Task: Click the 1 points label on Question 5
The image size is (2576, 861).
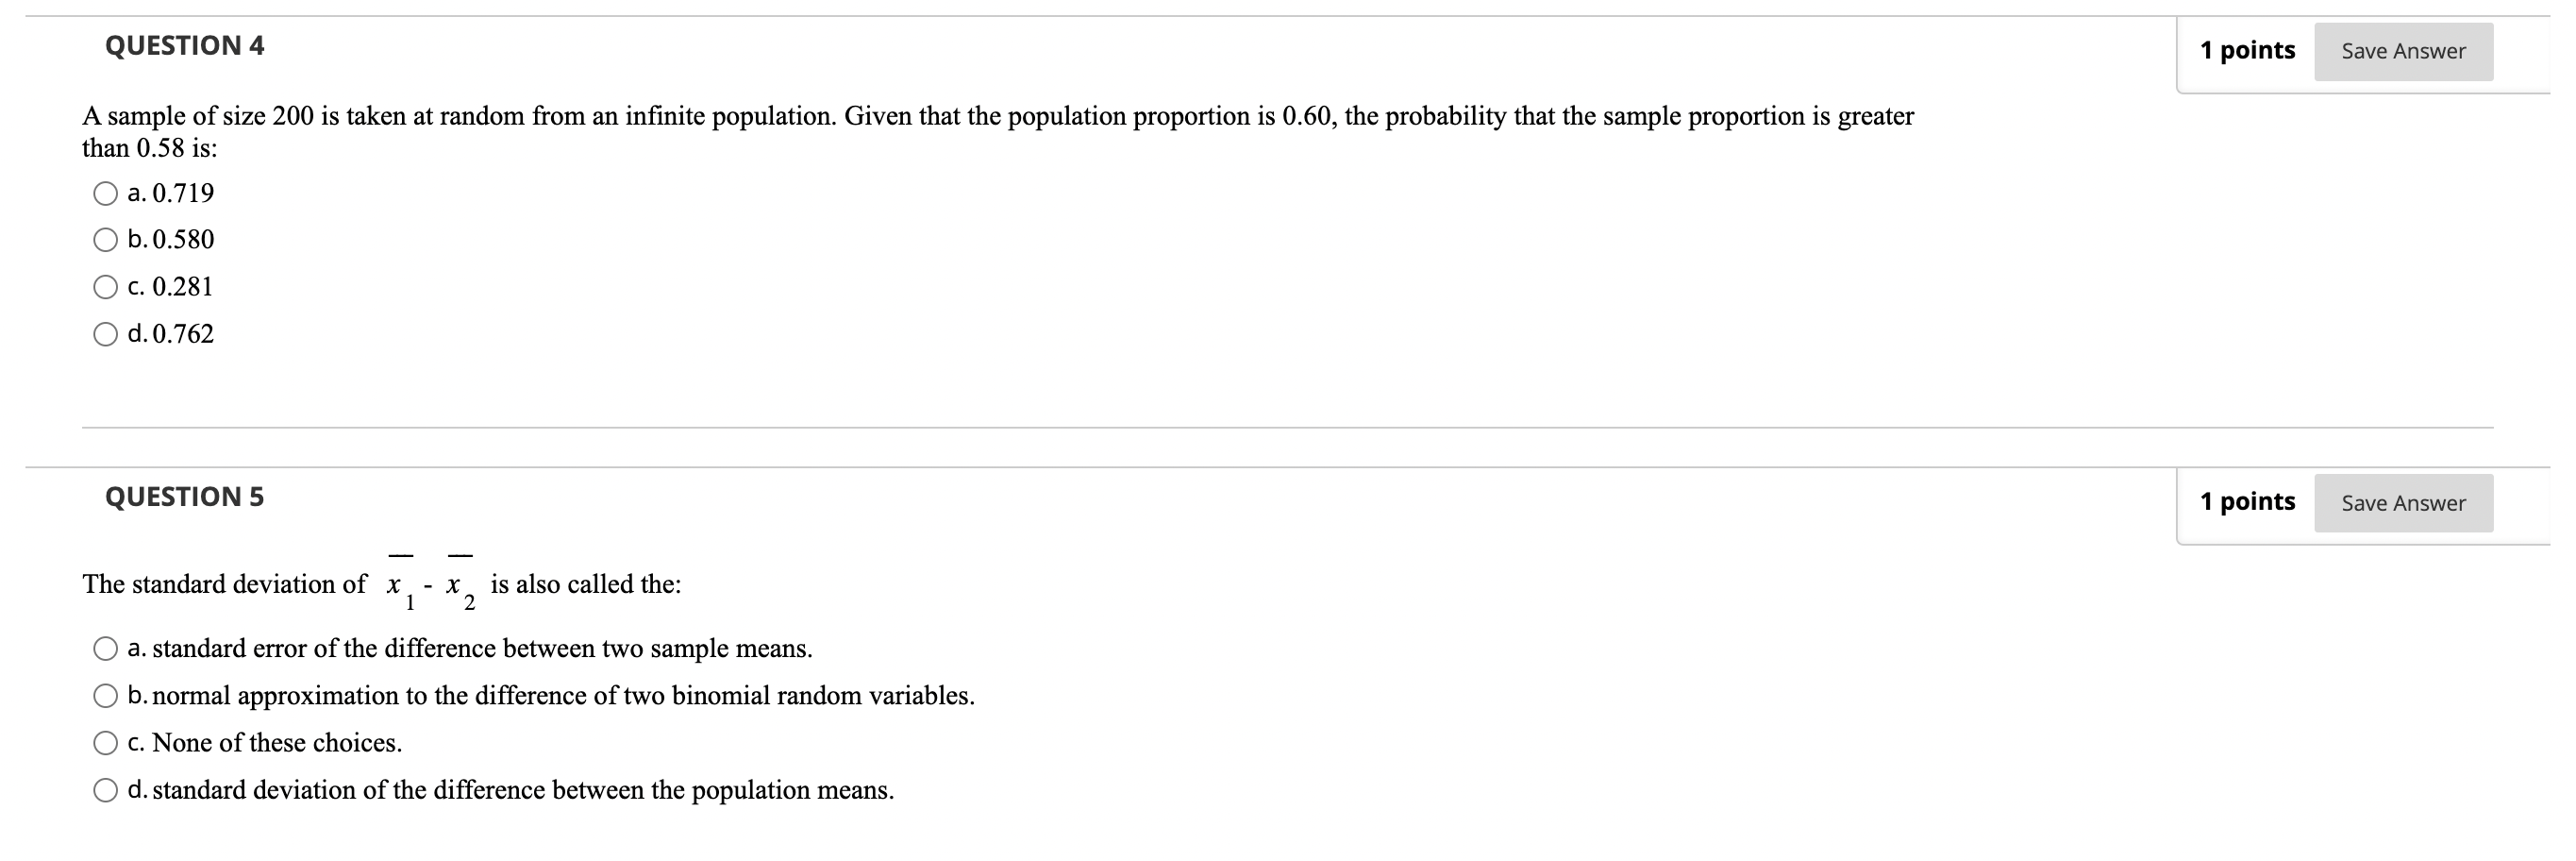Action: 2249,501
